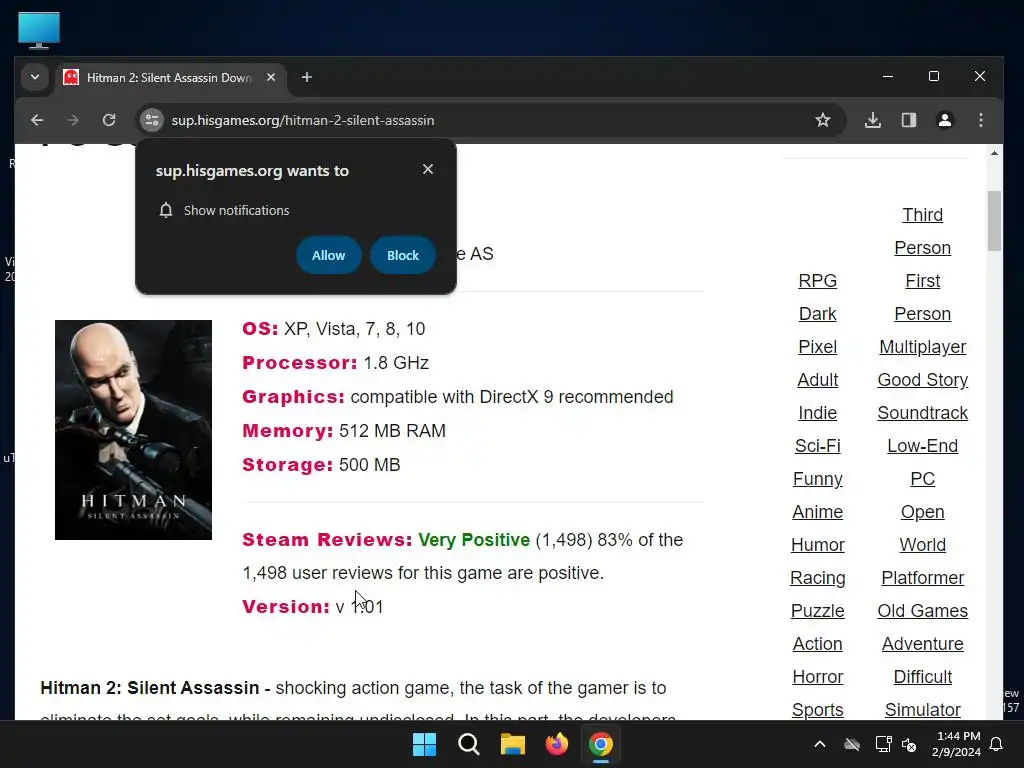Viewport: 1024px width, 768px height.
Task: Open the Adventure tag
Action: click(922, 644)
